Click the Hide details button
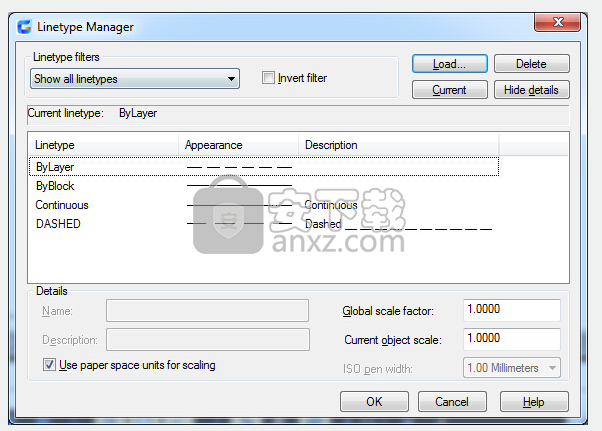 [x=531, y=90]
